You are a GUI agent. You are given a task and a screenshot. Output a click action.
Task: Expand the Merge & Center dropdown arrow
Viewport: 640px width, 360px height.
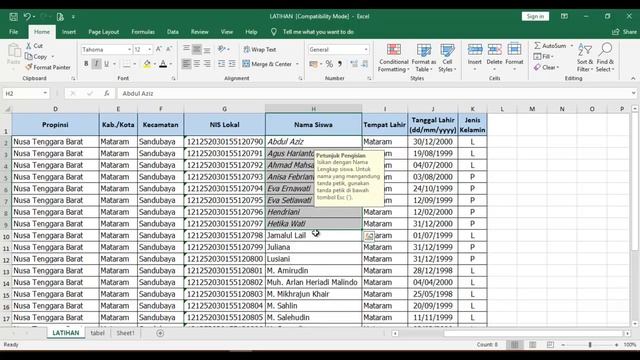[297, 64]
